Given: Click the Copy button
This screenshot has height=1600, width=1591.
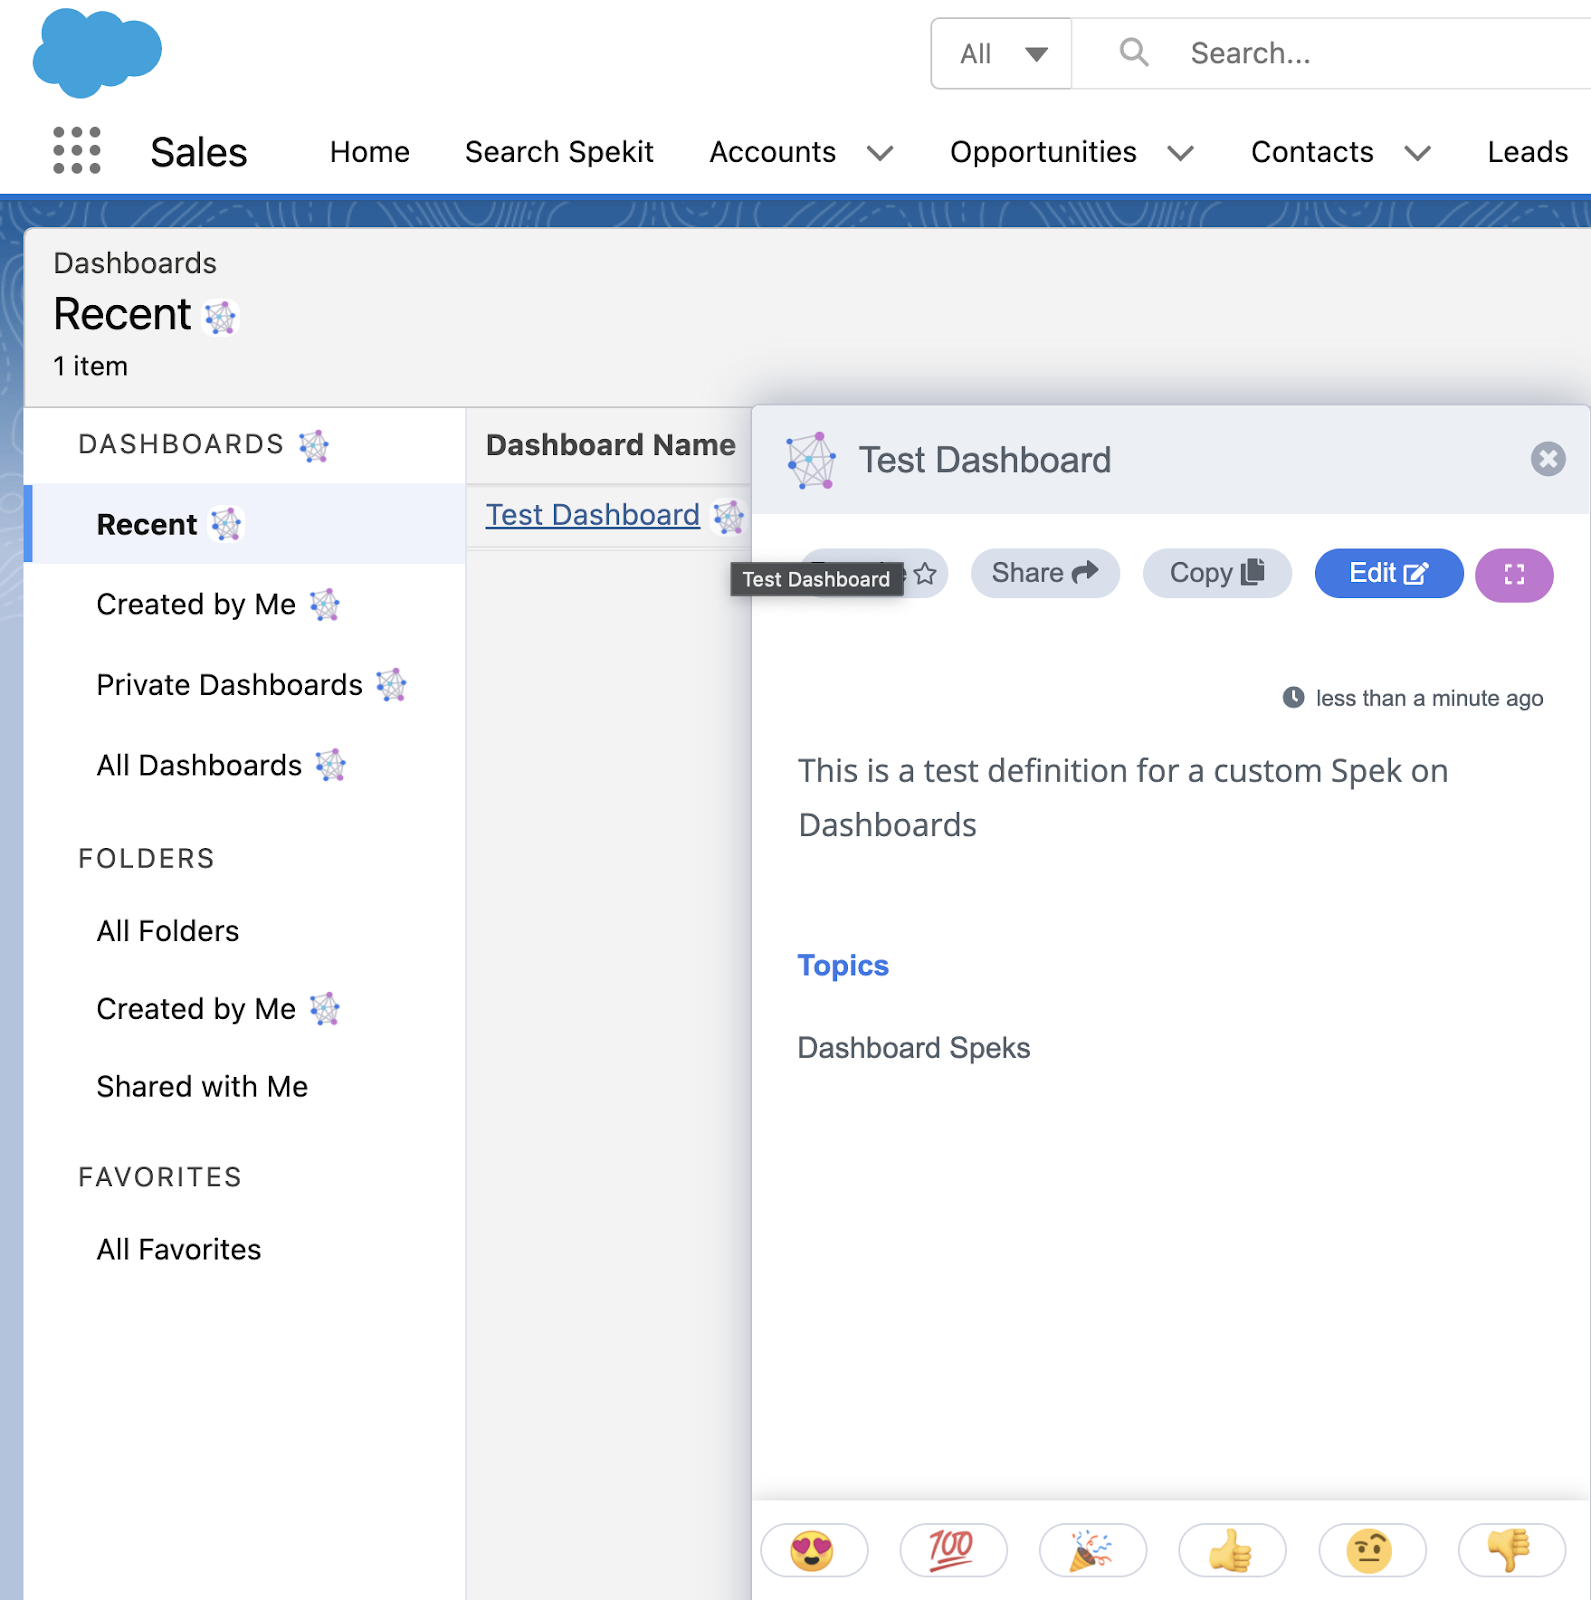Looking at the screenshot, I should (x=1217, y=573).
